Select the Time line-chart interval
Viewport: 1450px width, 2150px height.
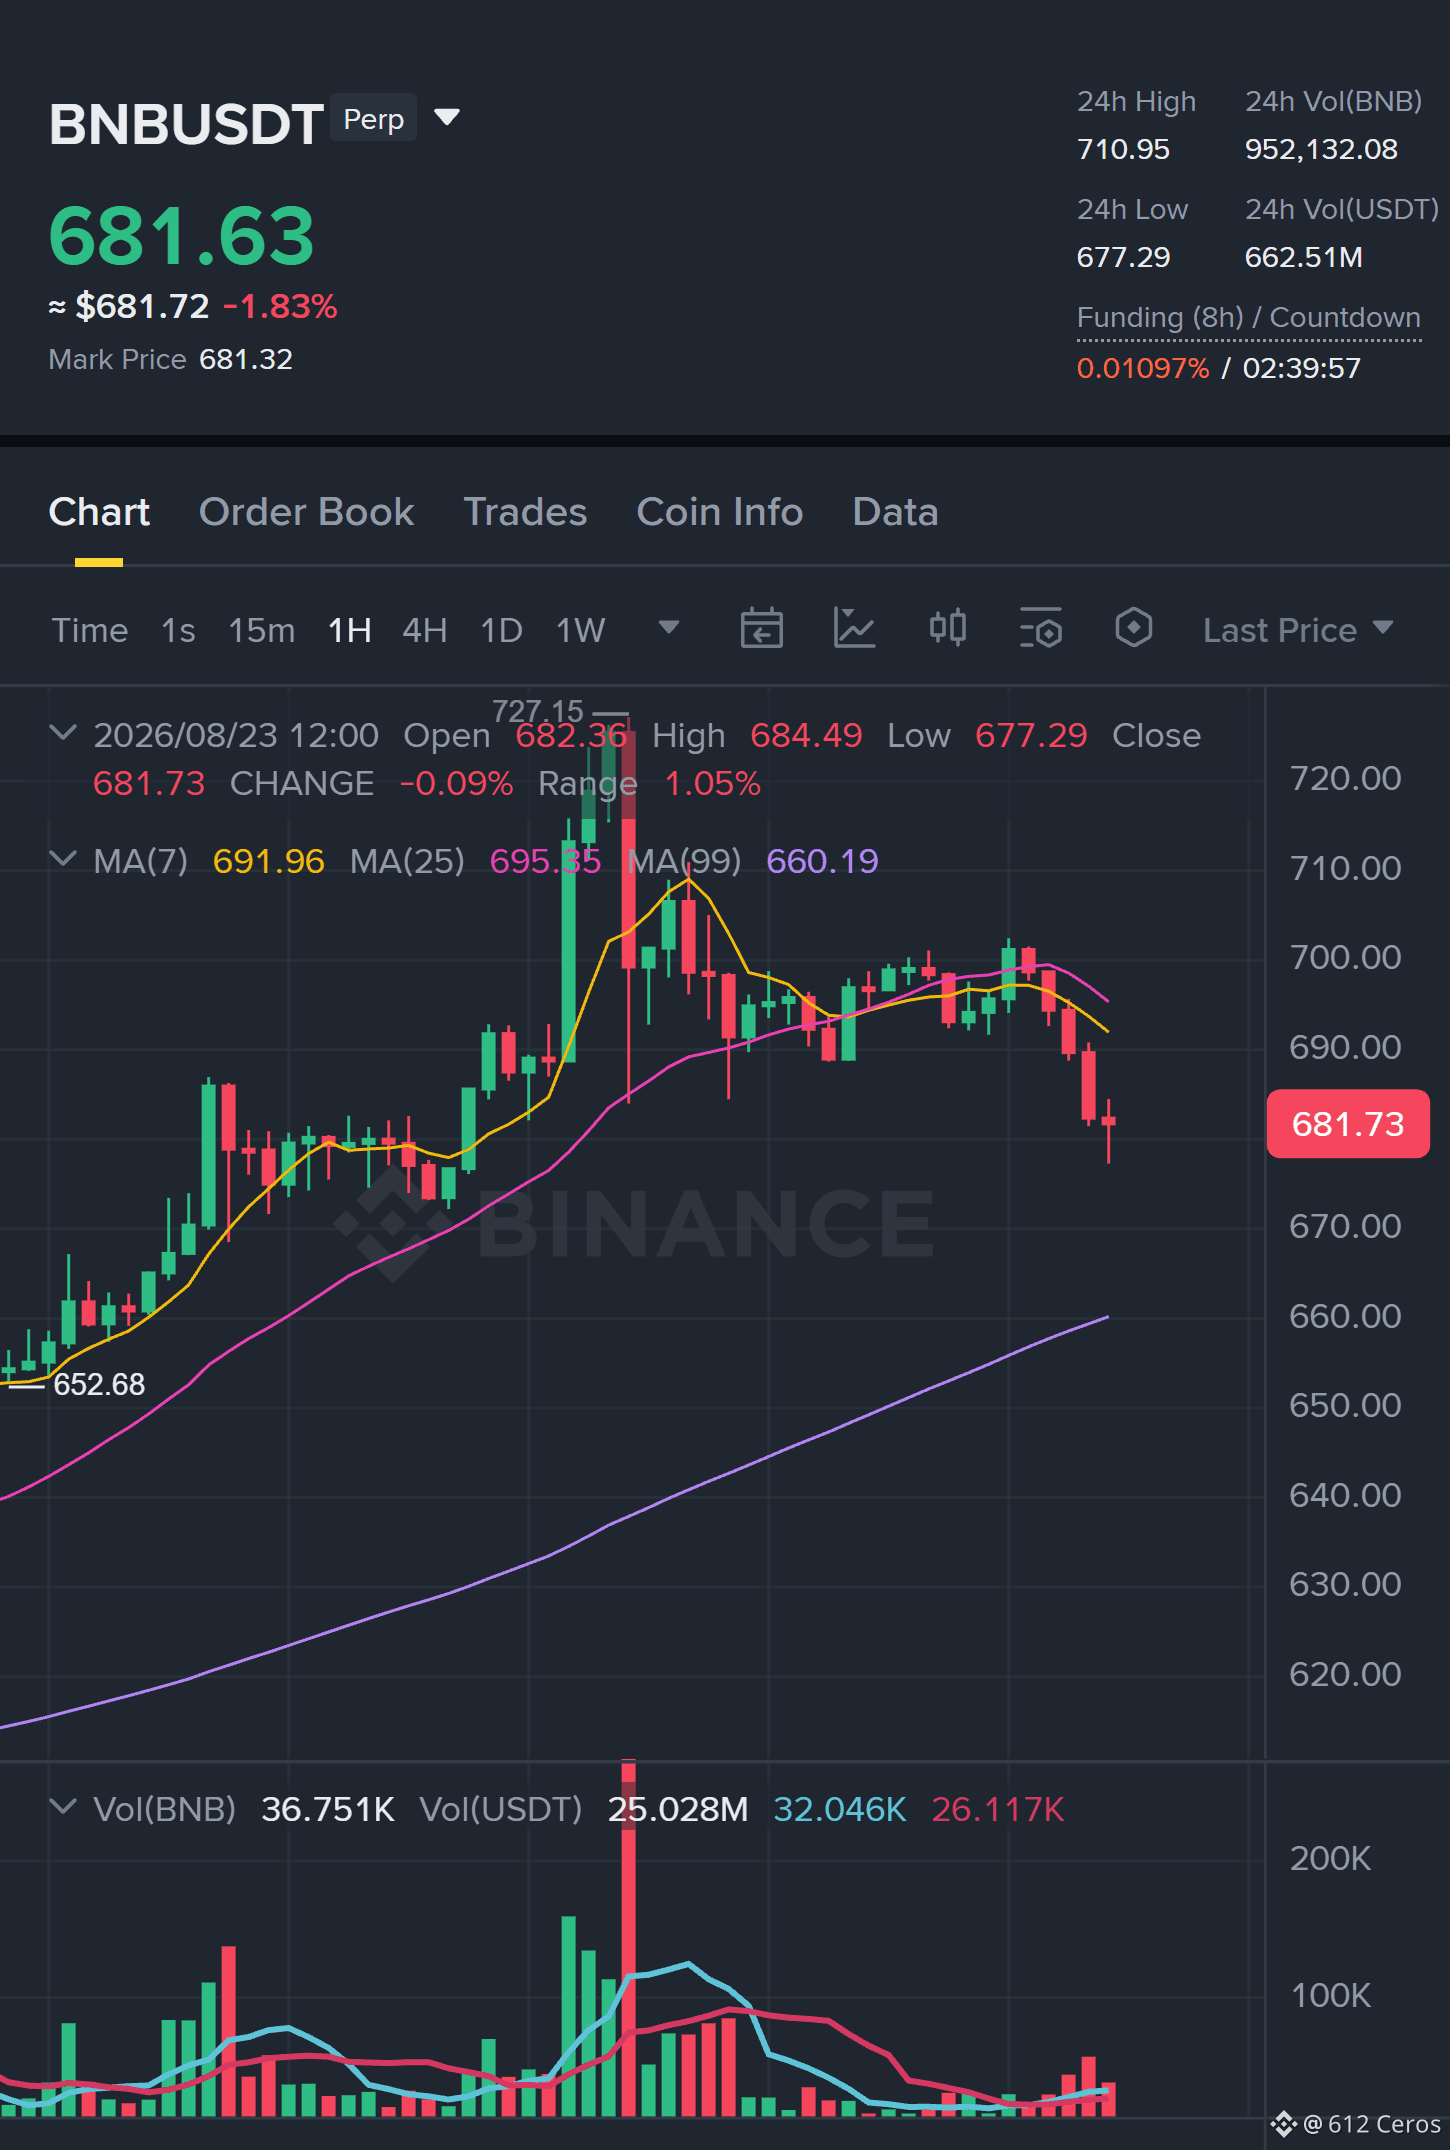tap(90, 630)
